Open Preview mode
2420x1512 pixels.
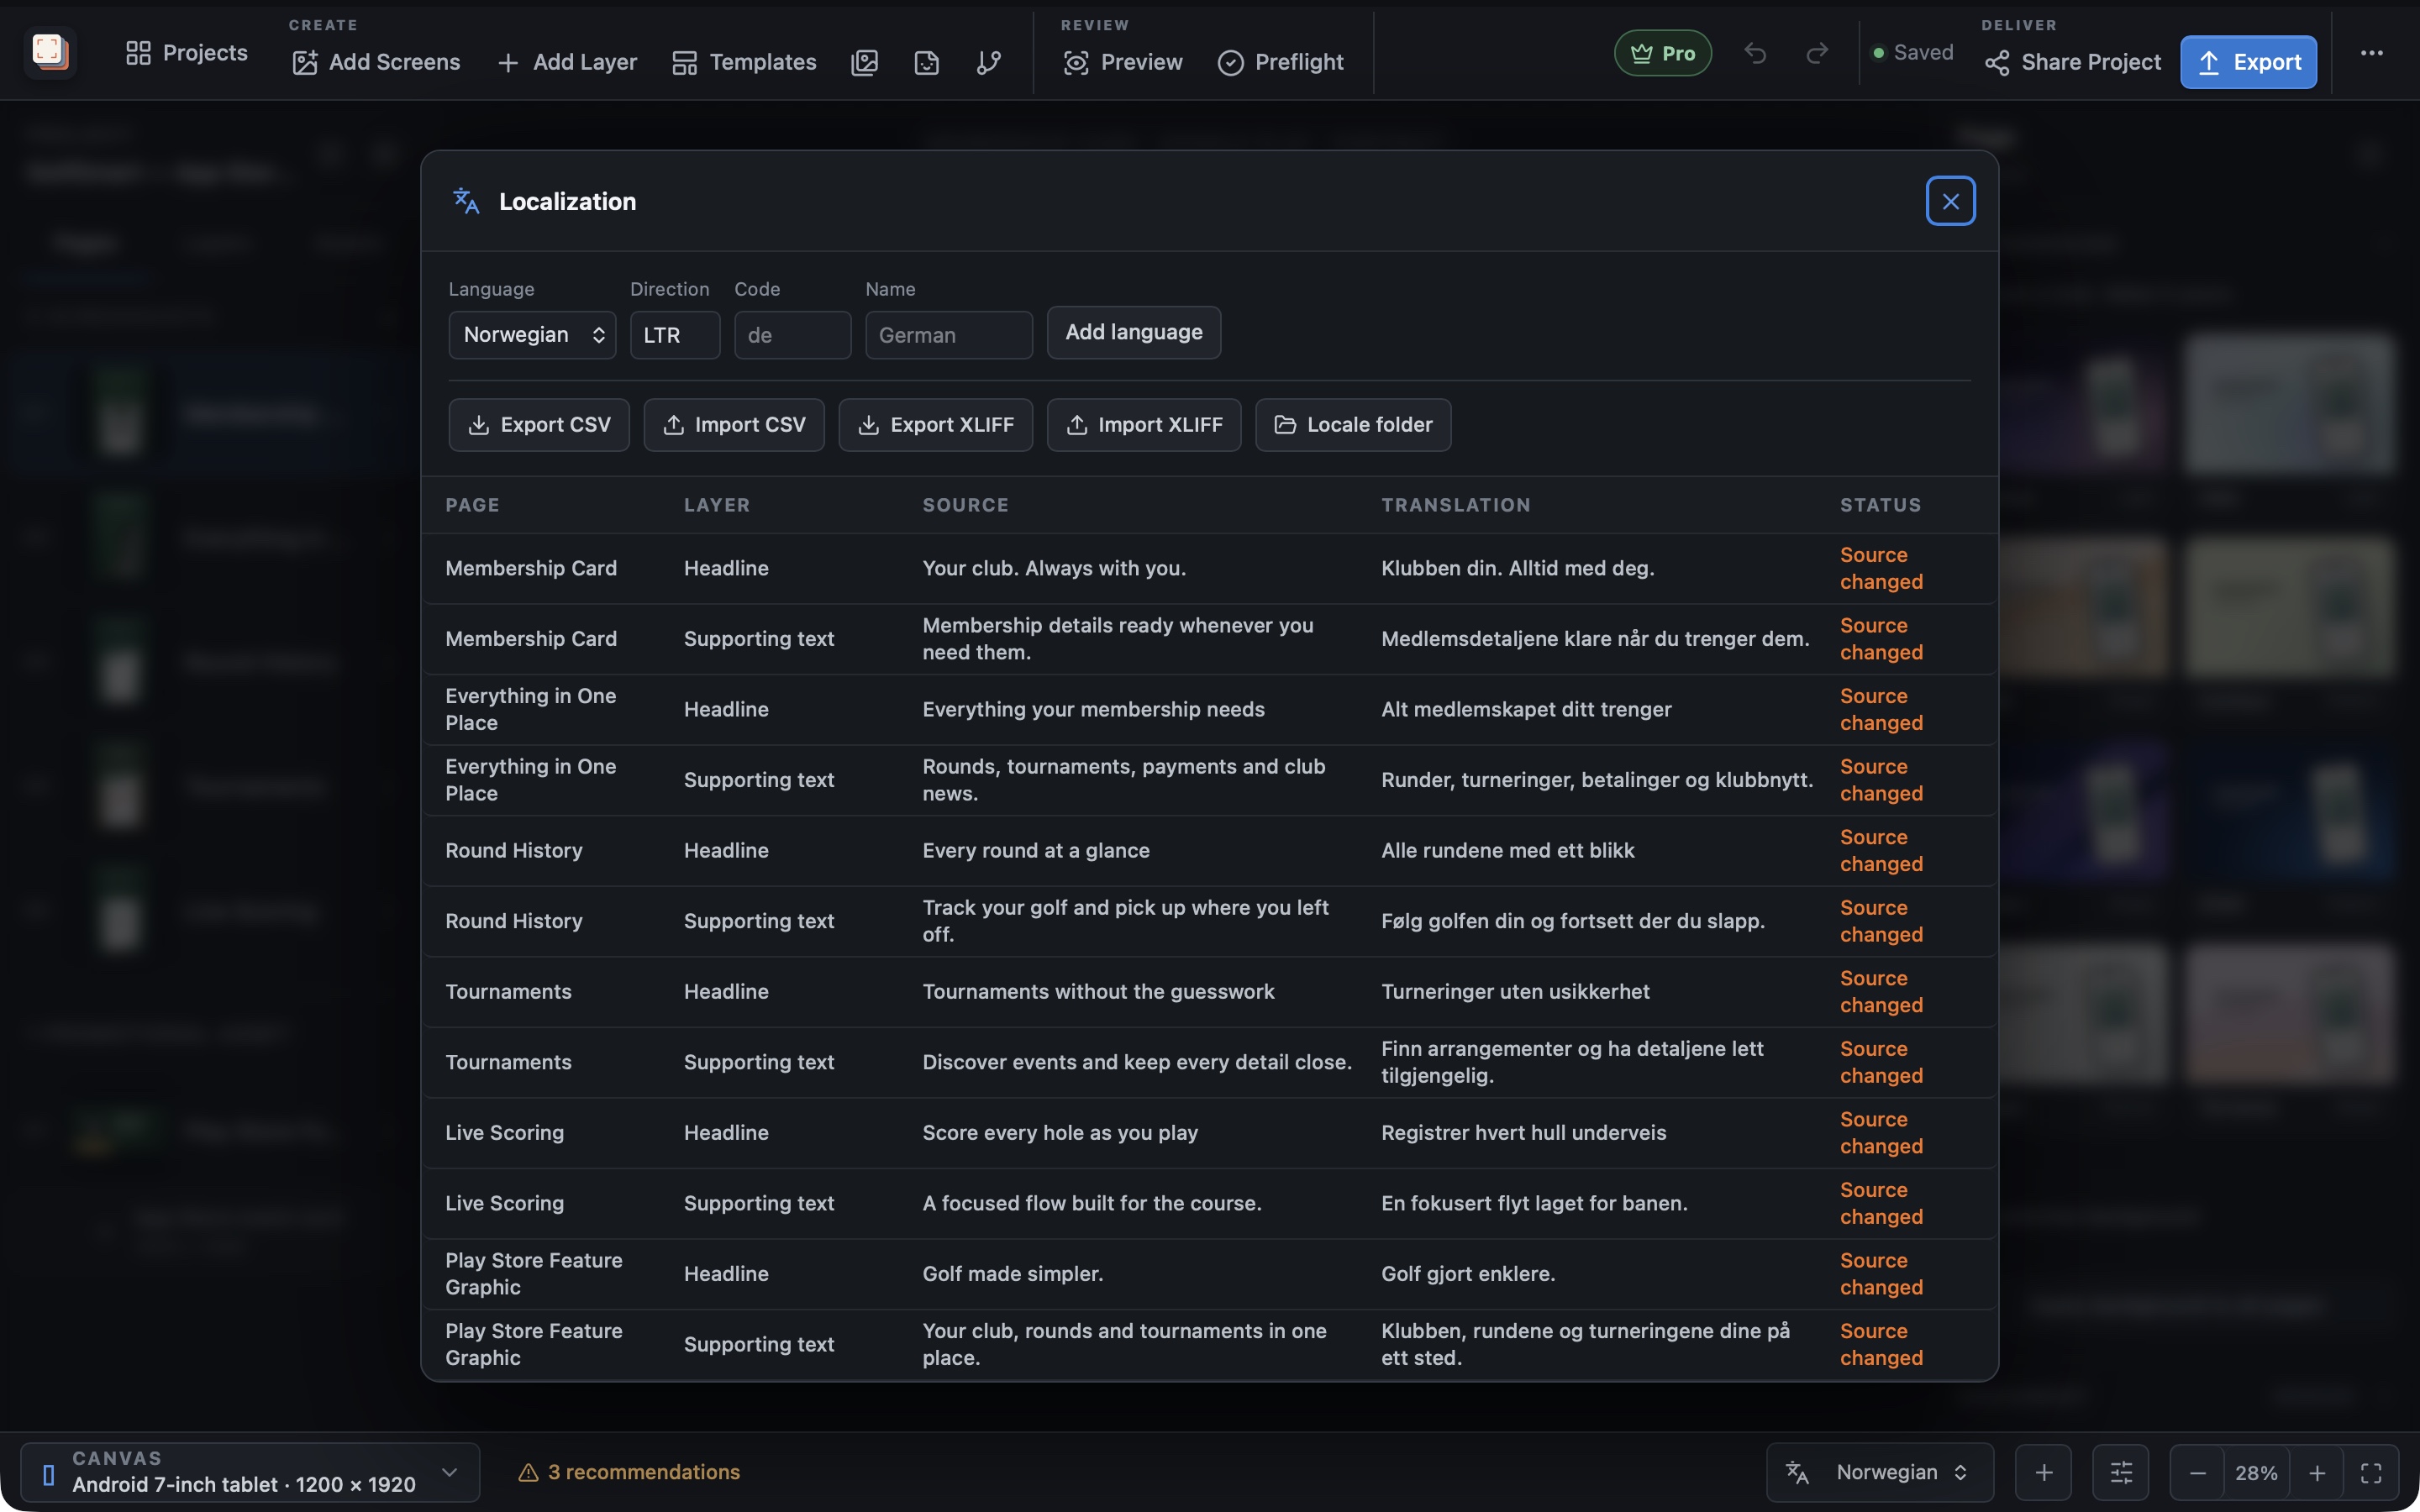point(1123,62)
